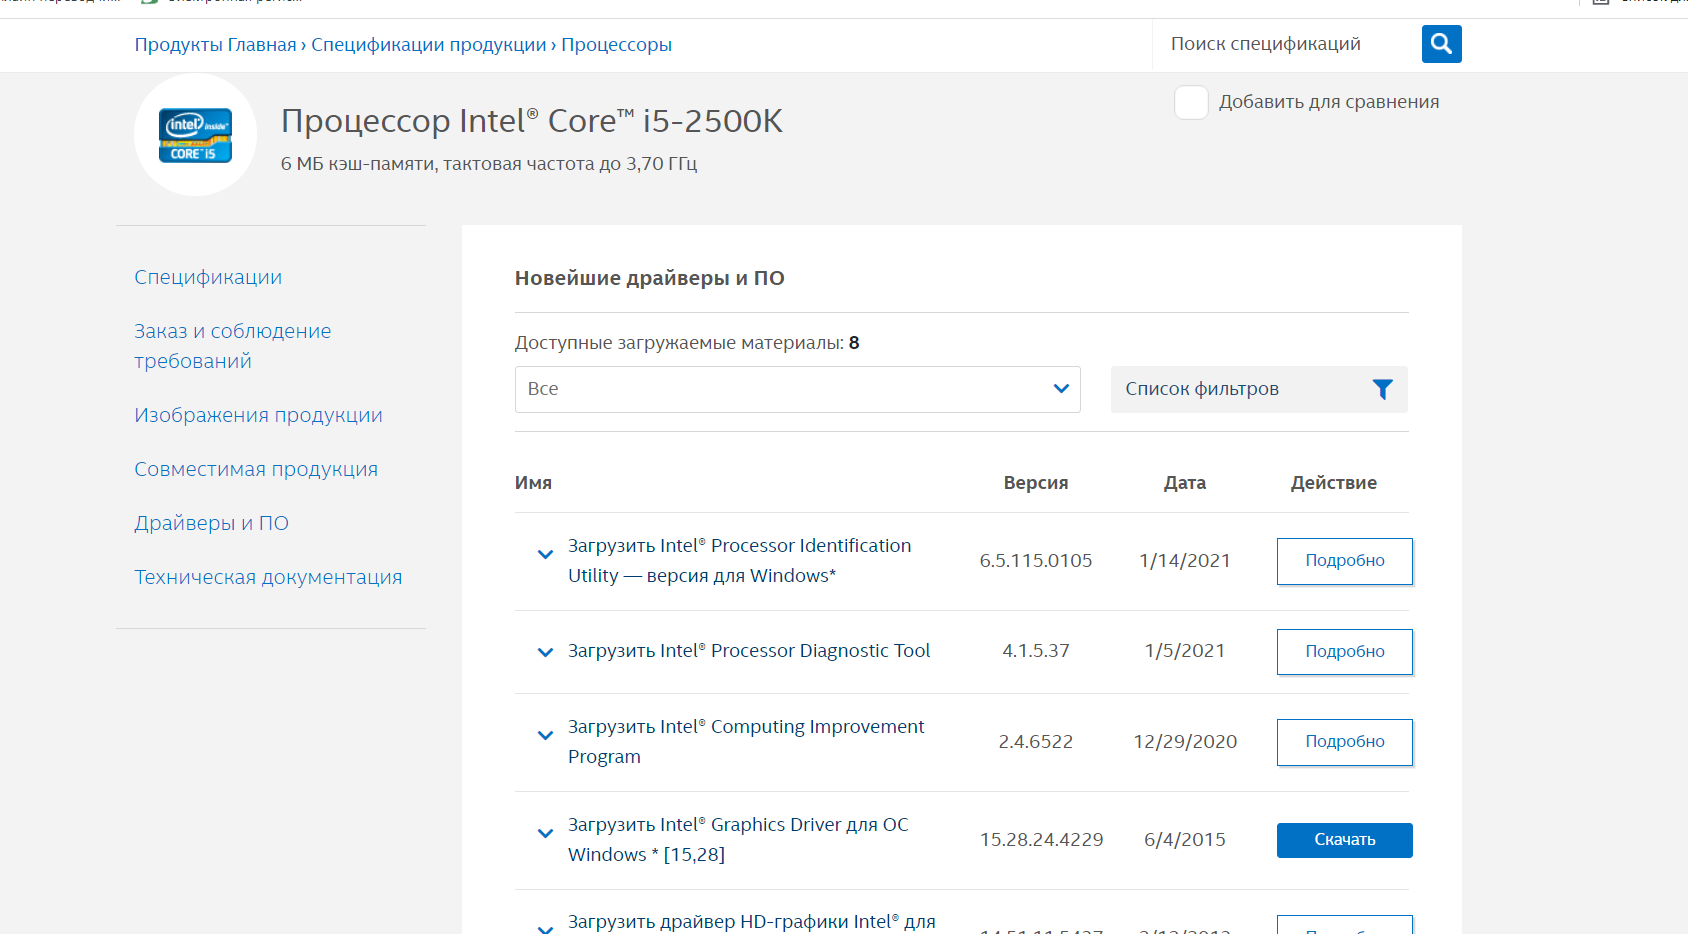Tick the 'Добавить для сравнения' checkbox
This screenshot has width=1688, height=934.
pos(1191,102)
